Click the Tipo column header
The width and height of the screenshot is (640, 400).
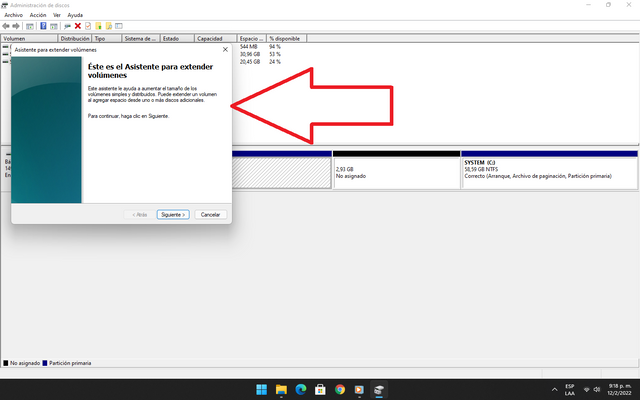(107, 38)
